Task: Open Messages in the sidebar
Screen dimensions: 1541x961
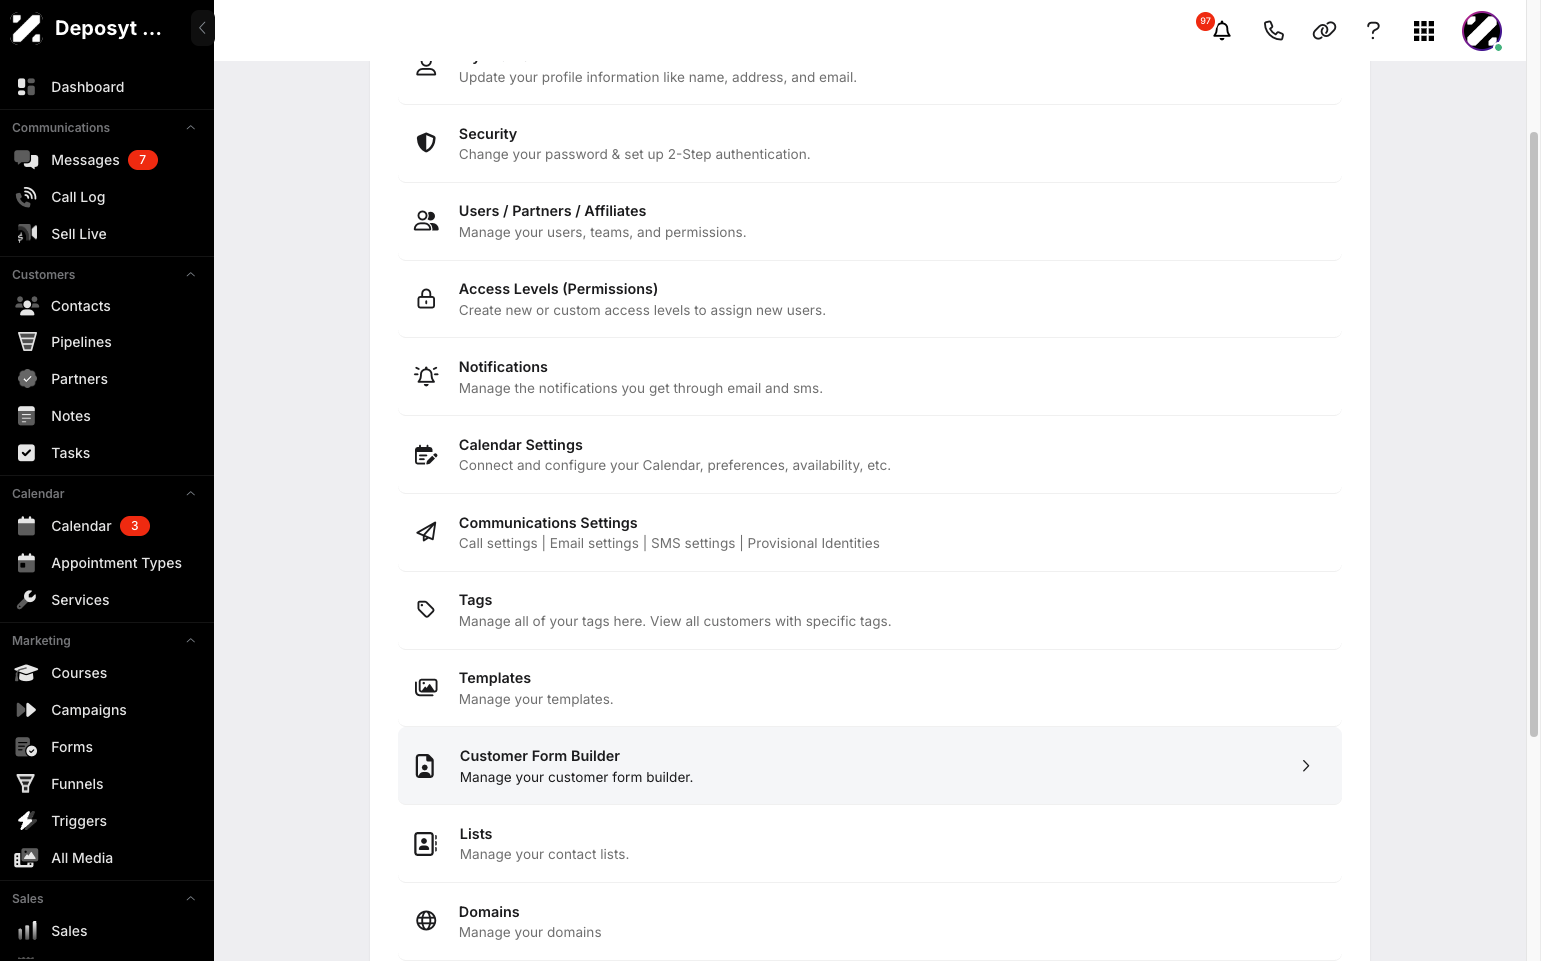Action: click(x=107, y=160)
